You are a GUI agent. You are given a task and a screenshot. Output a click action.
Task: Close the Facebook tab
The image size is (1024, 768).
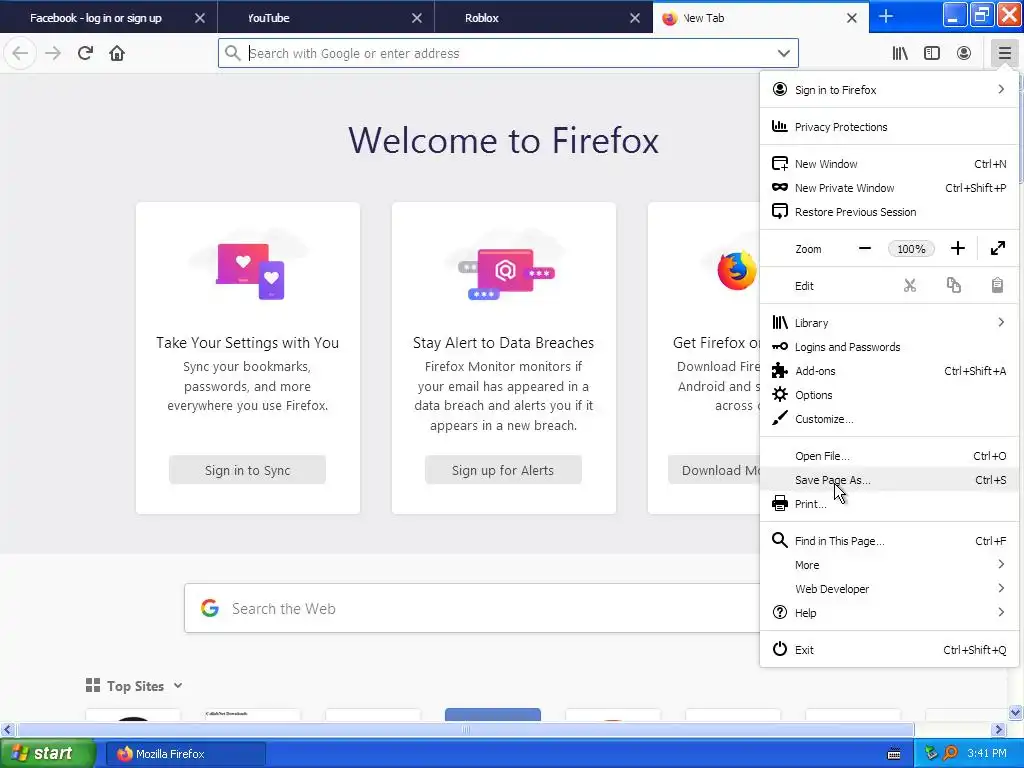pos(200,18)
